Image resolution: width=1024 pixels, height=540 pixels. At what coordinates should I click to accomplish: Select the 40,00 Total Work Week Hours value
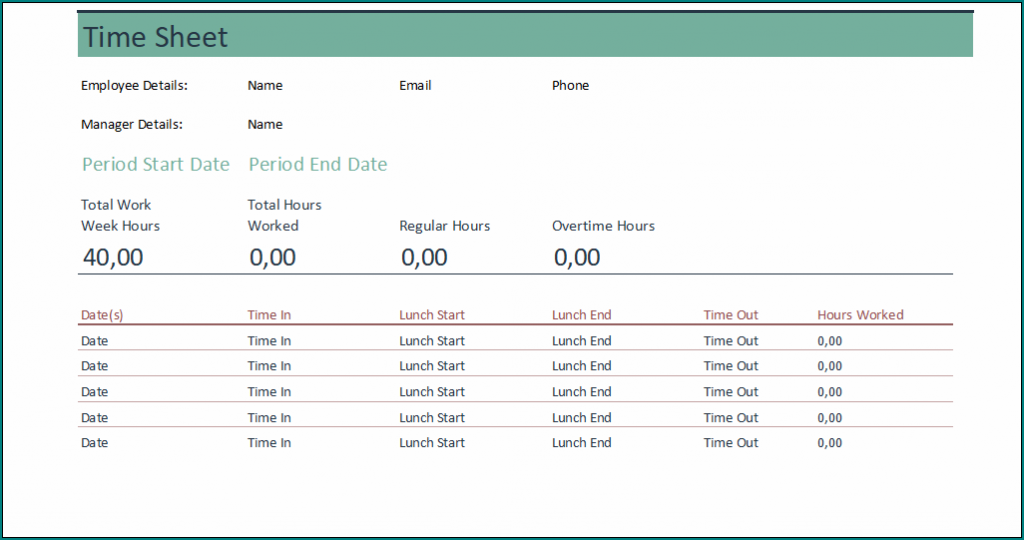(113, 258)
